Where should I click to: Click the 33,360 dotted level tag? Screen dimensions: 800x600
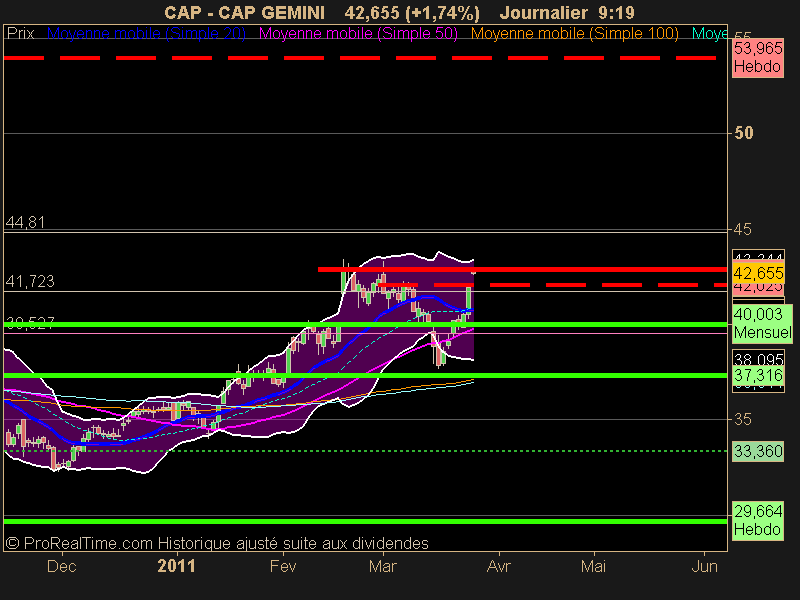(x=758, y=451)
